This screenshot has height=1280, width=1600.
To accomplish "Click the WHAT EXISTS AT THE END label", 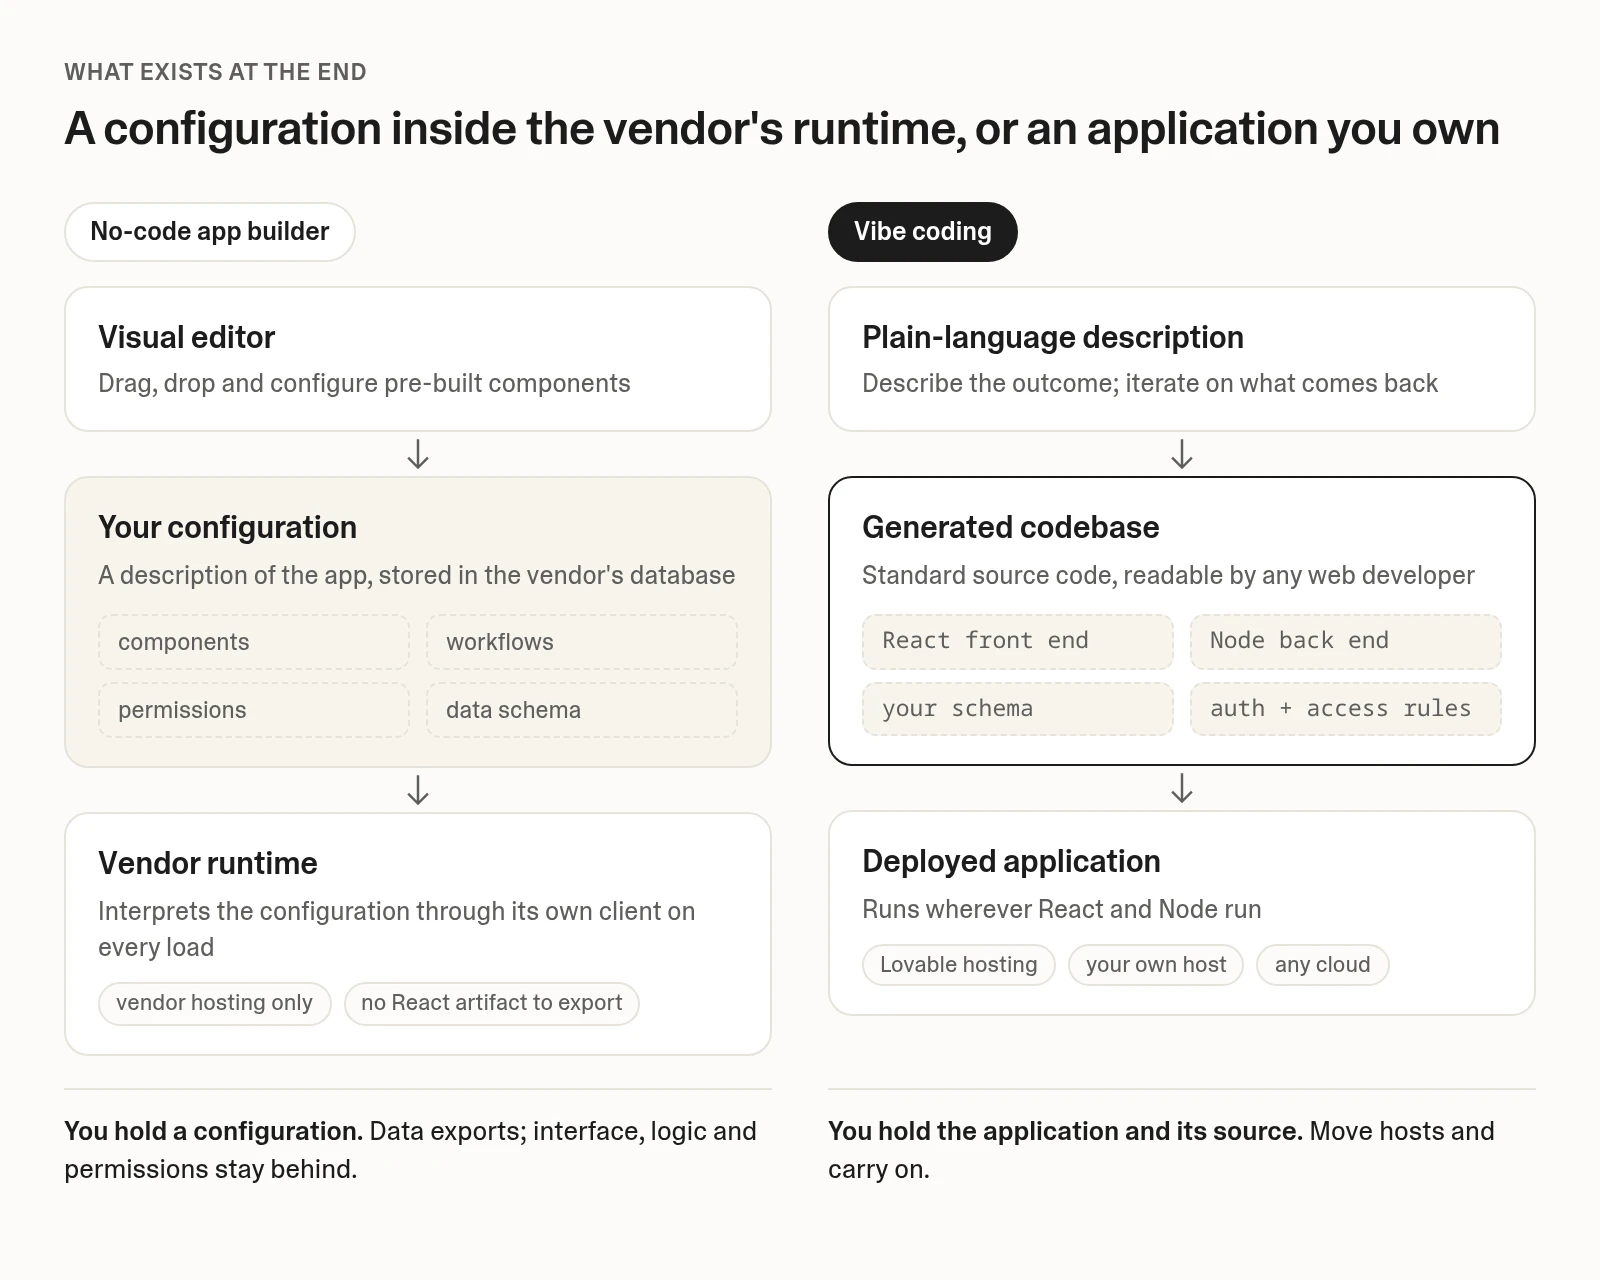I will pos(215,72).
